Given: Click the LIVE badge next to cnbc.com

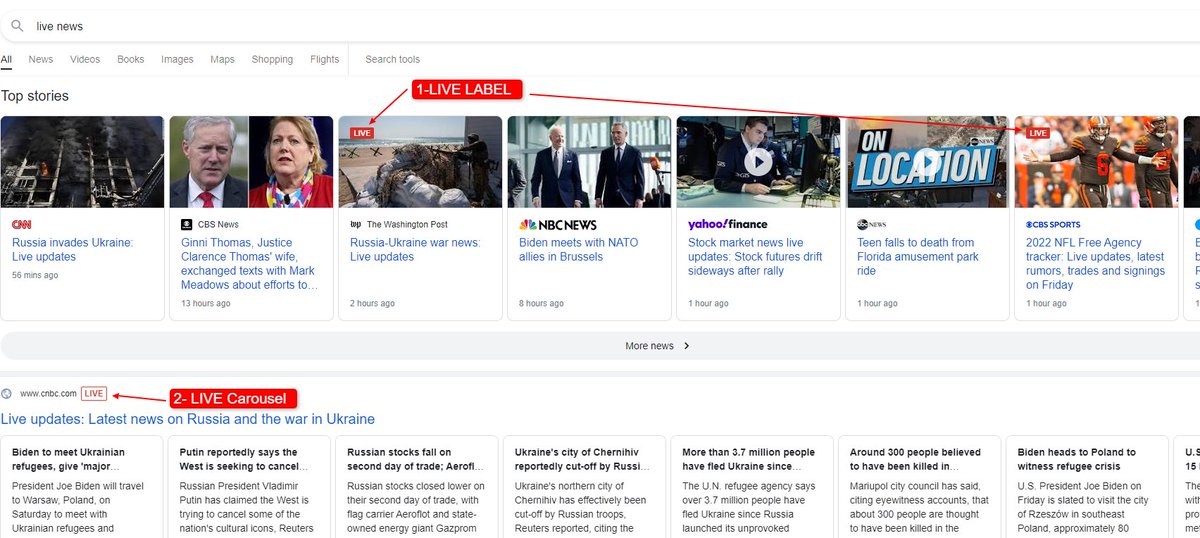Looking at the screenshot, I should pos(93,394).
